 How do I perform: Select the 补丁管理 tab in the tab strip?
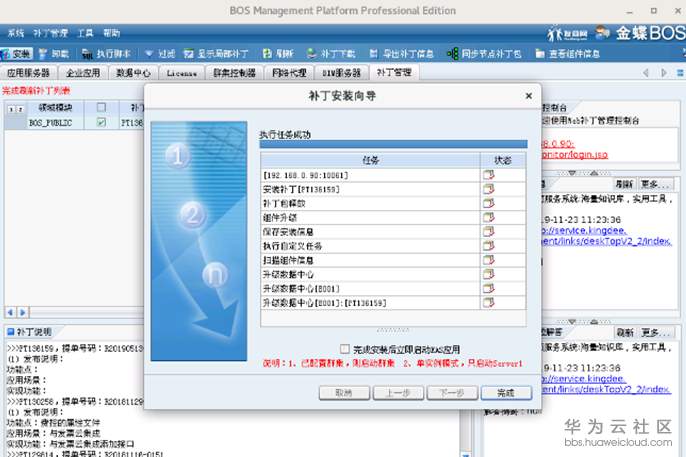394,72
